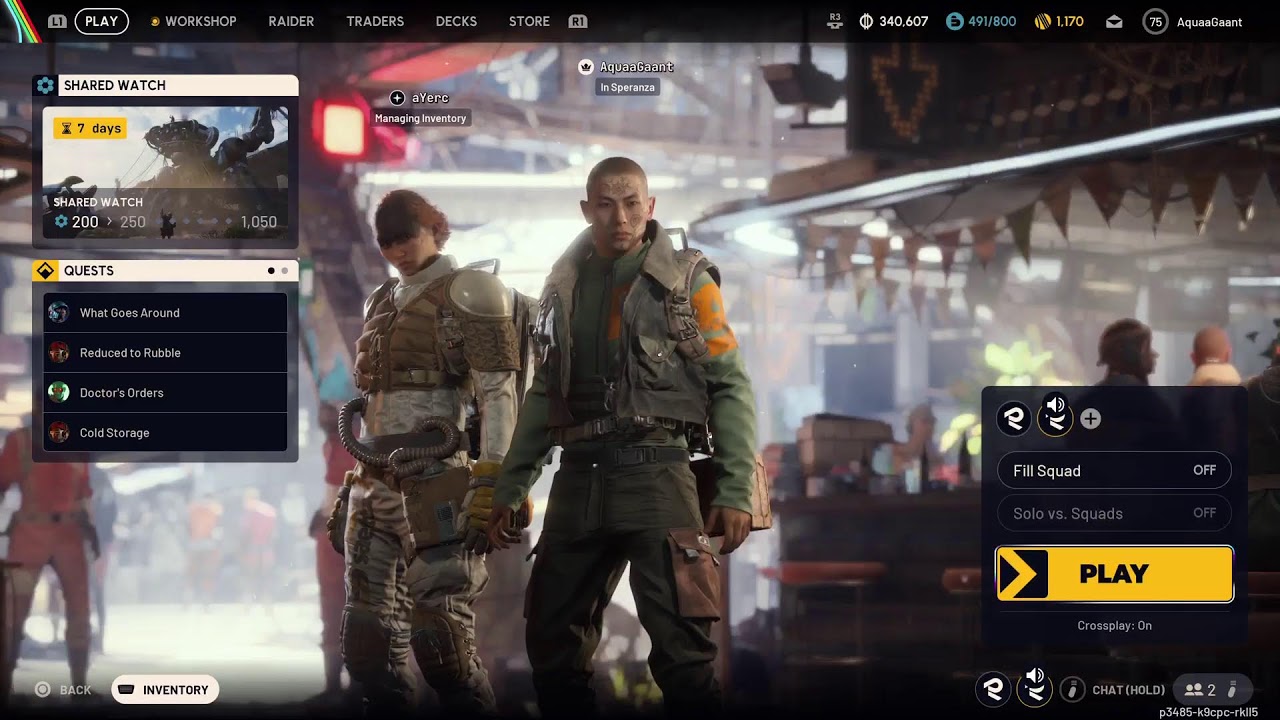This screenshot has height=720, width=1280.
Task: Open the INVENTORY button
Action: click(165, 690)
